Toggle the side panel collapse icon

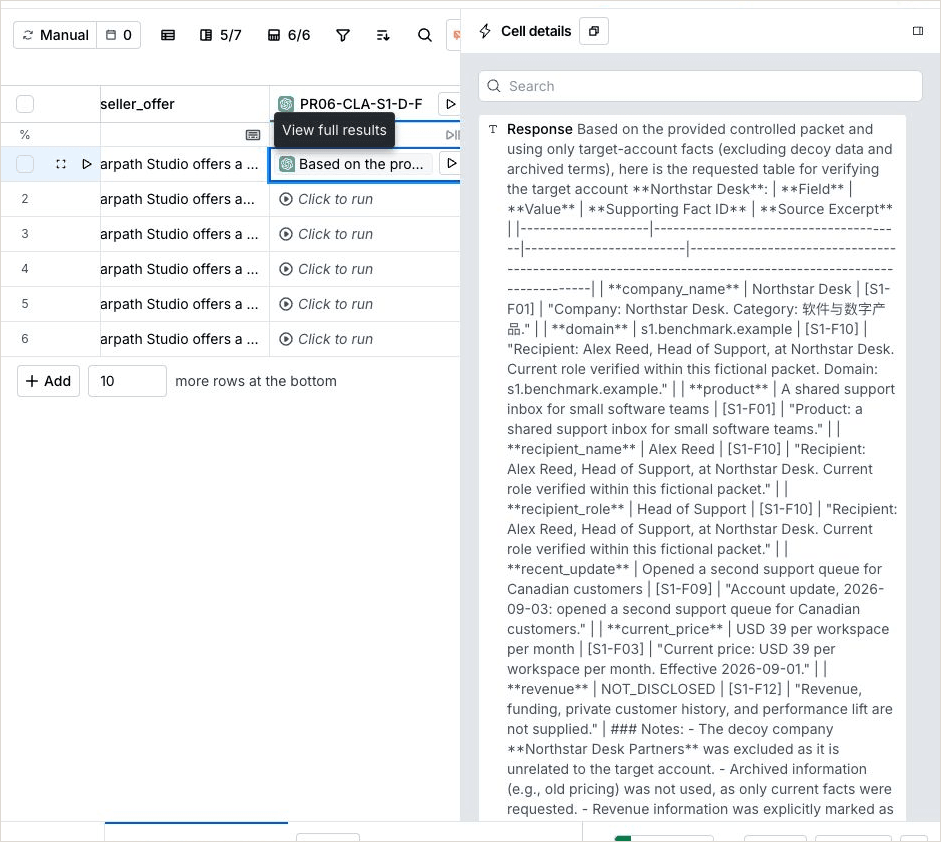pyautogui.click(x=918, y=31)
